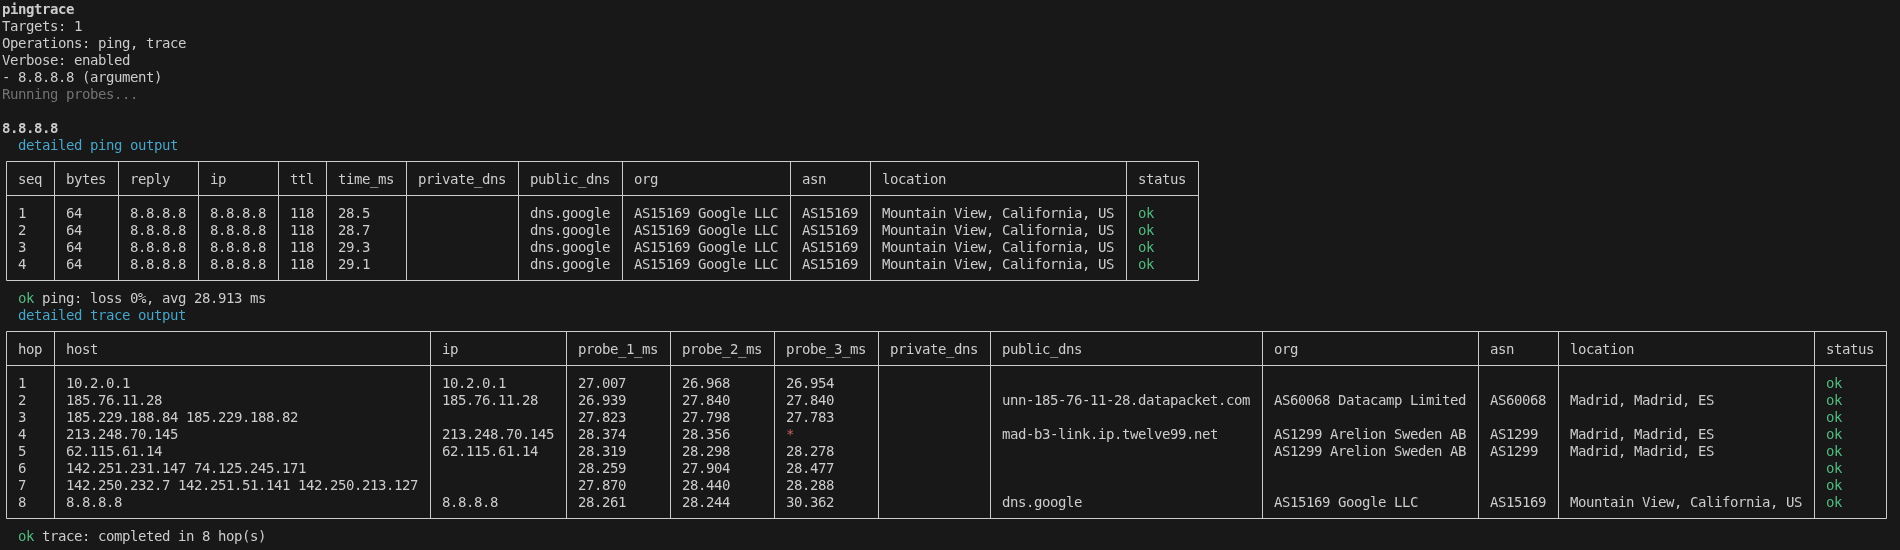
Task: Select the probe_1_ms column header
Action: 617,349
